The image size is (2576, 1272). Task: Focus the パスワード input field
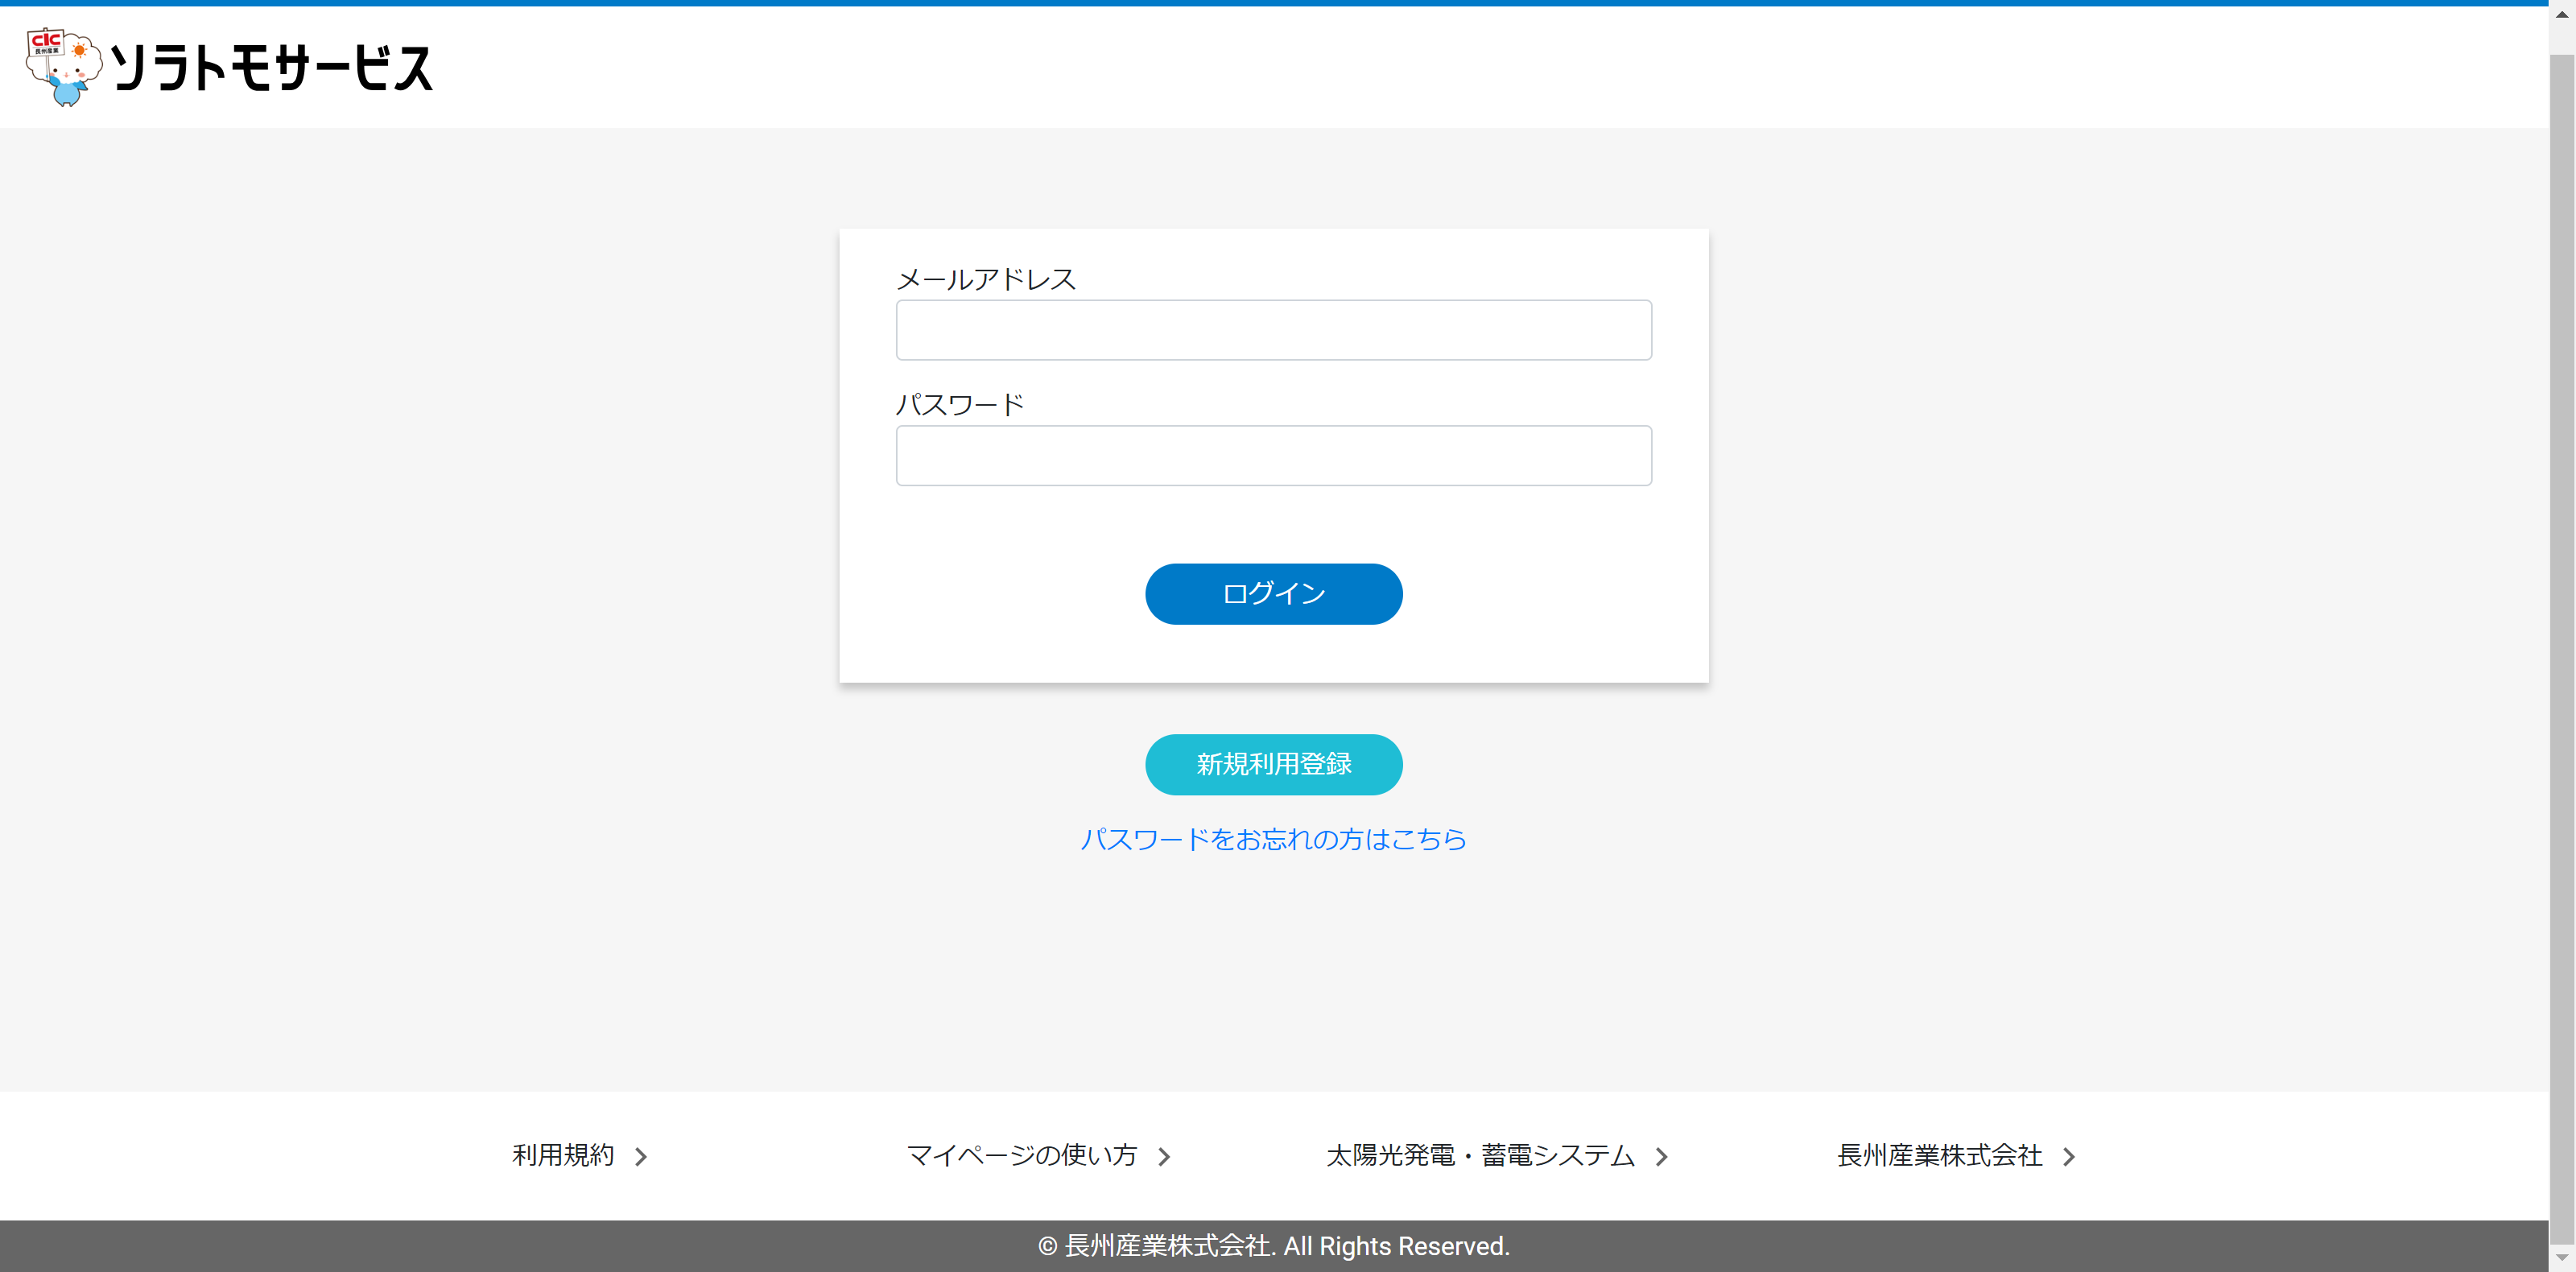(1273, 456)
